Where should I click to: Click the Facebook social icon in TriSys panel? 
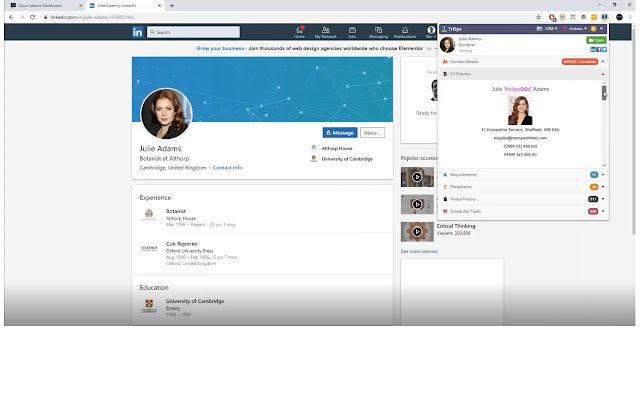coord(598,49)
